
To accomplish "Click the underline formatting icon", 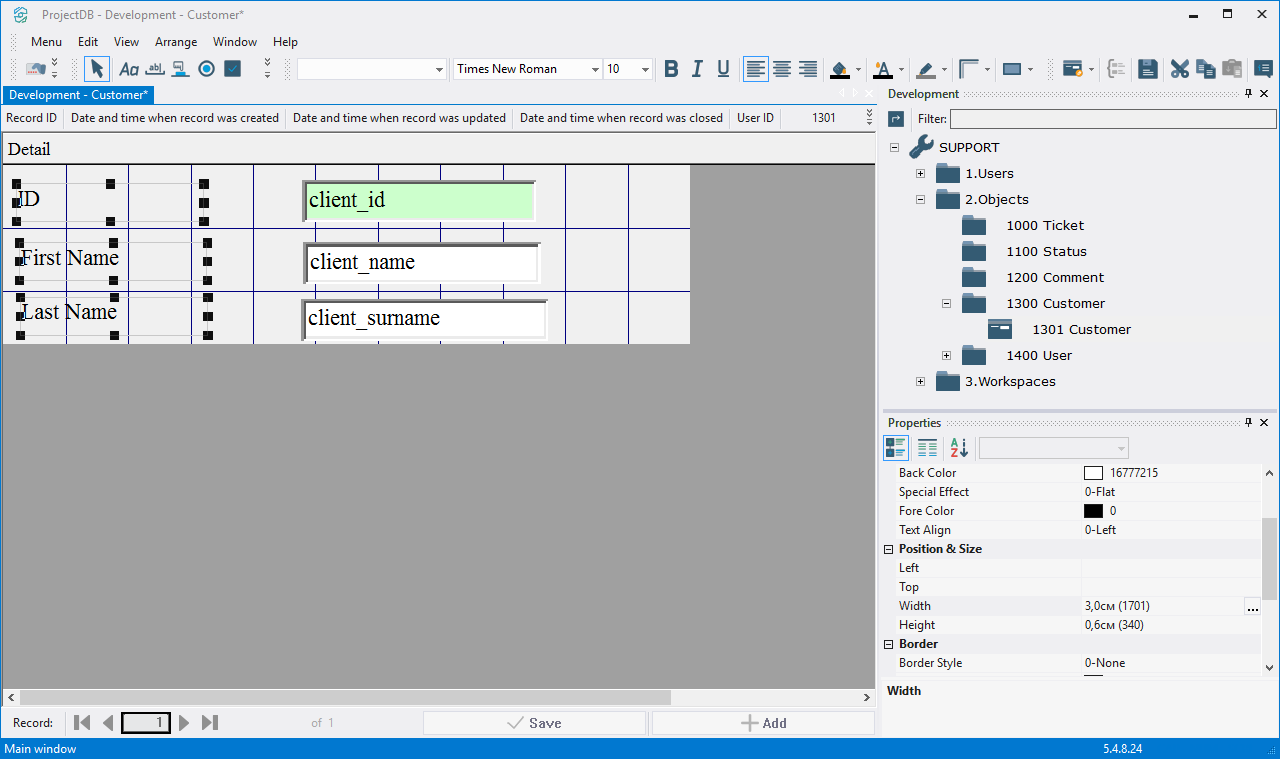I will point(723,69).
